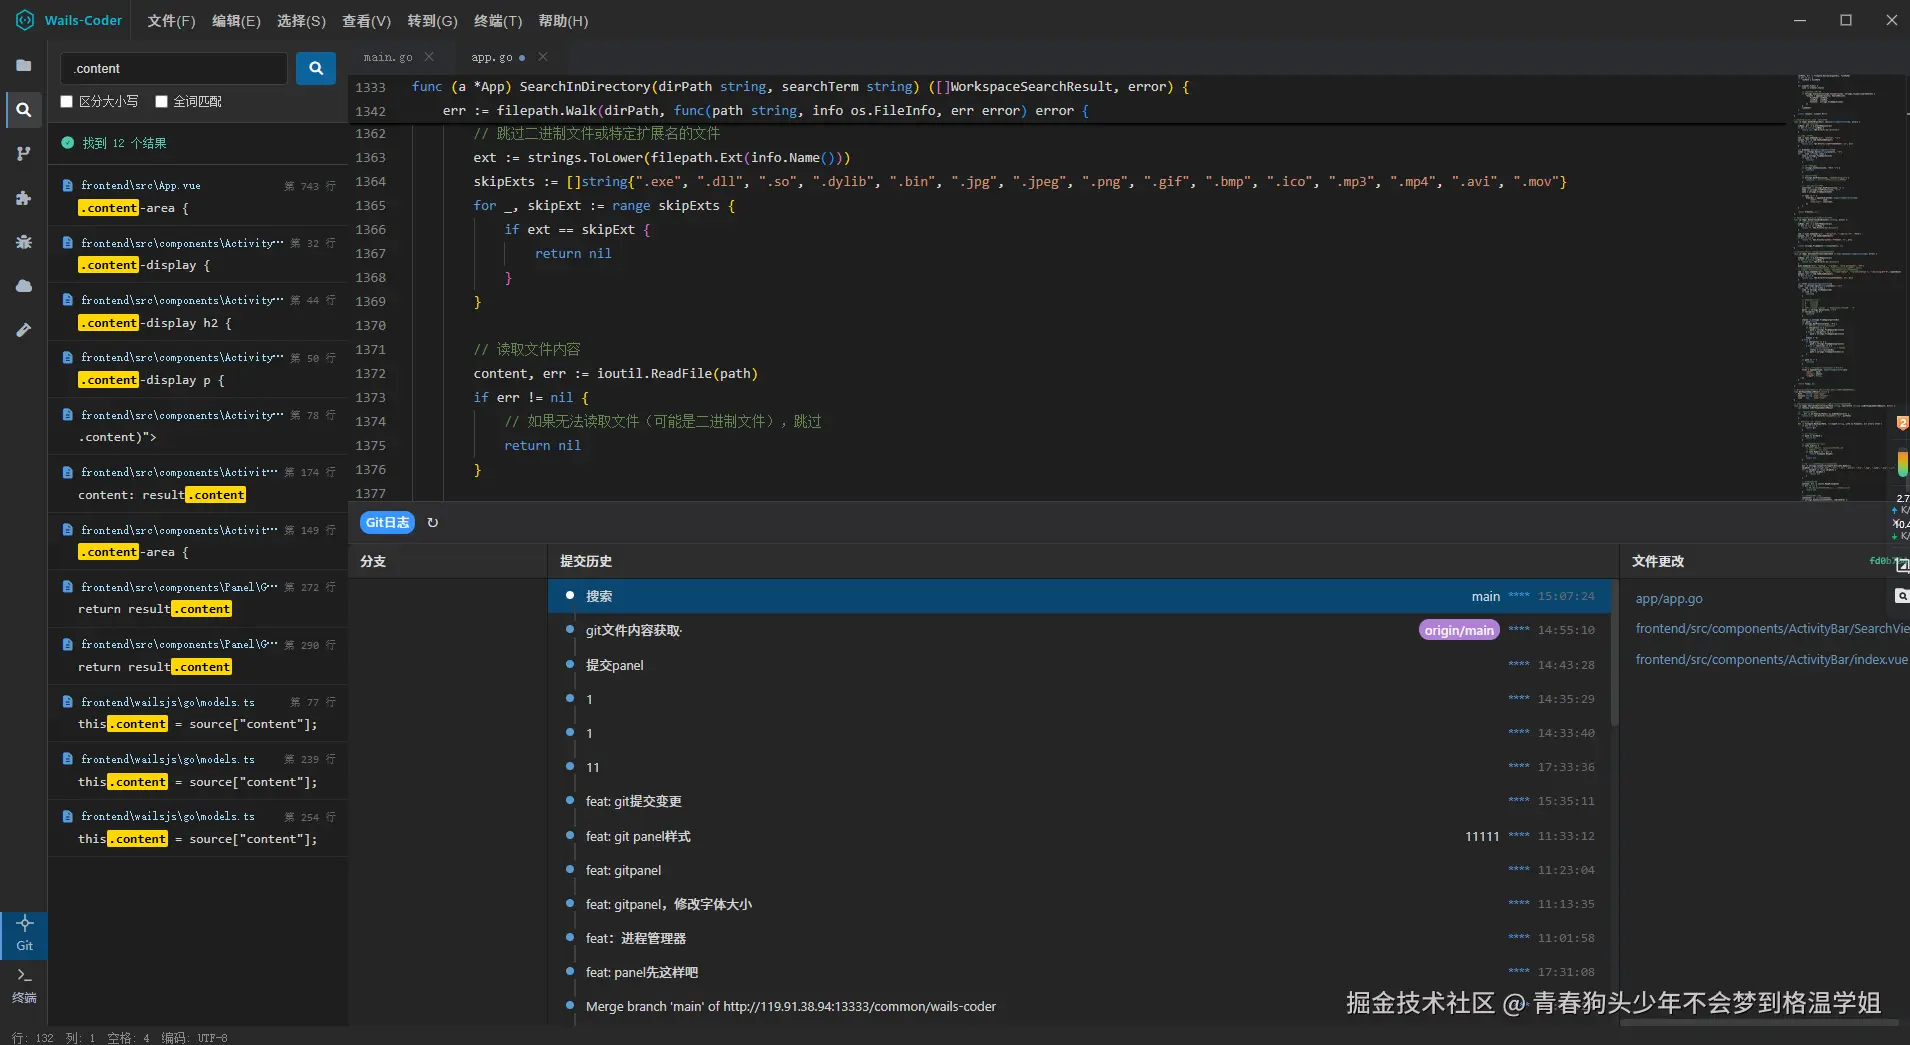This screenshot has width=1910, height=1045.
Task: Open the Panel line 272 return result.content
Action: (x=198, y=599)
